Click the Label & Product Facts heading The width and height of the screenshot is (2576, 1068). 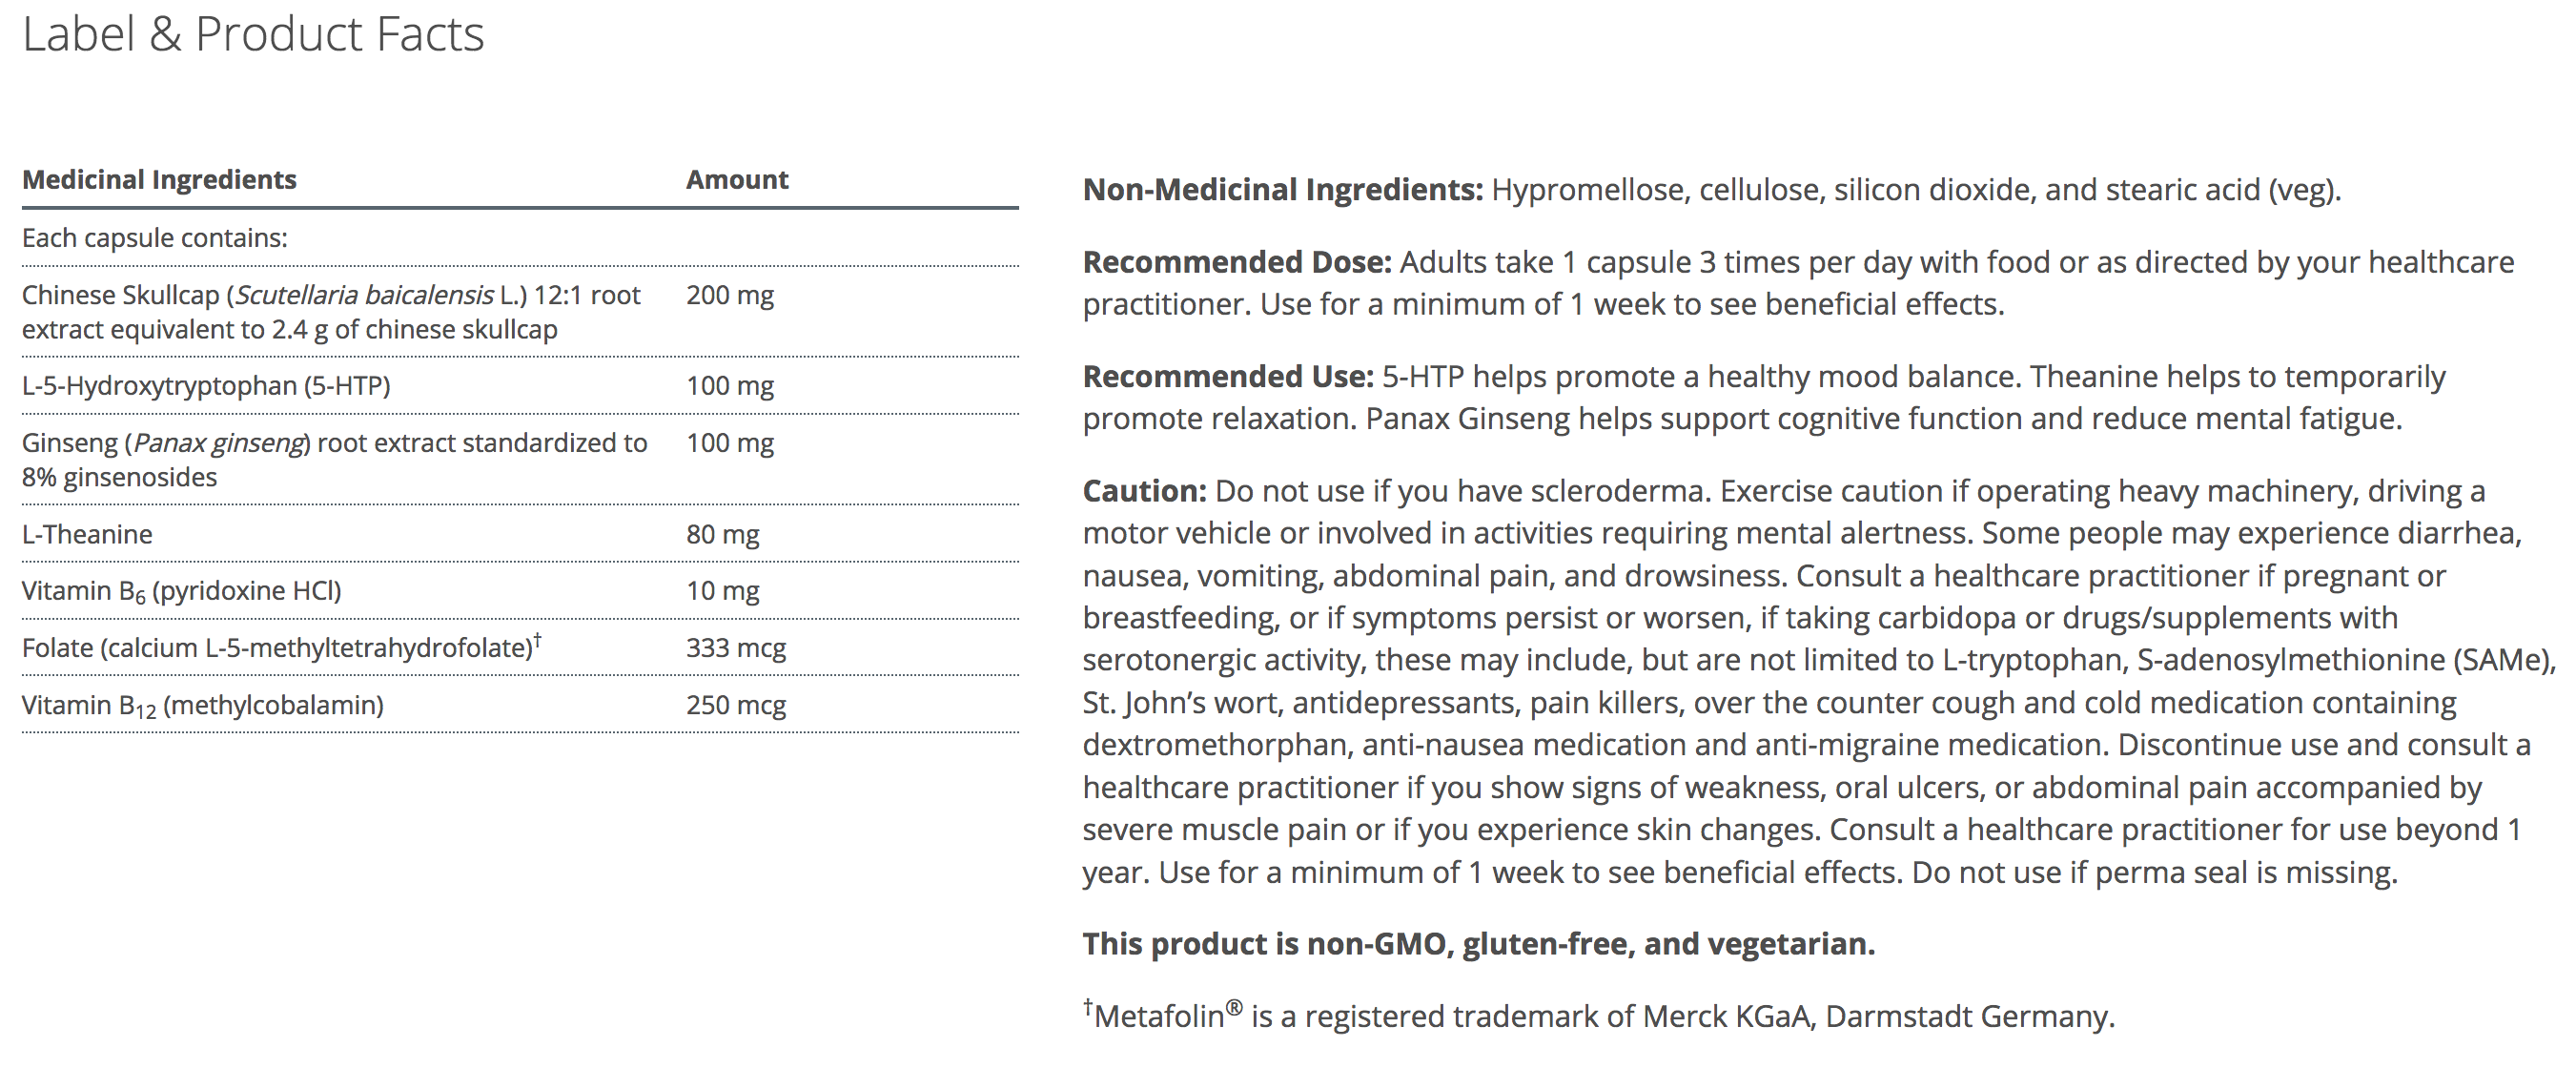coord(253,34)
